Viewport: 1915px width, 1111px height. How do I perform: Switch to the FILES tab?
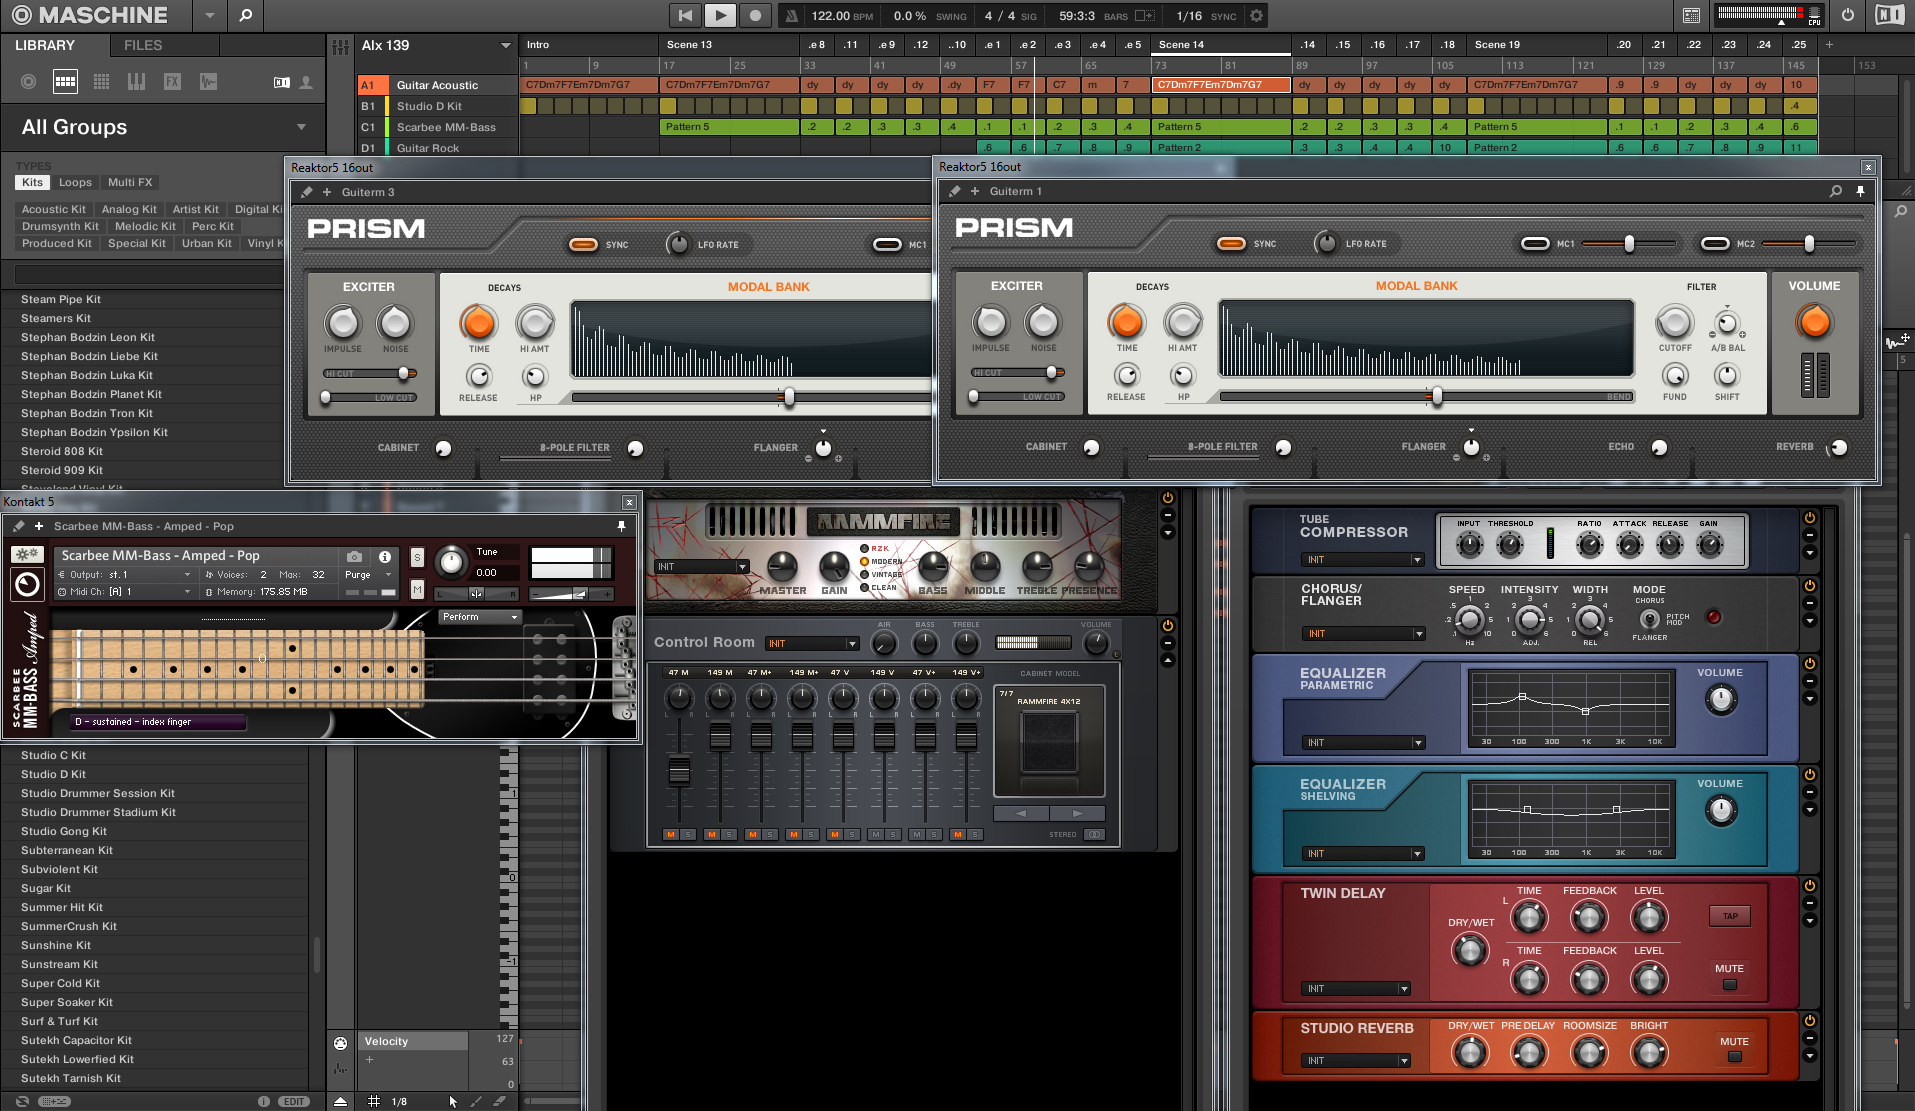143,45
